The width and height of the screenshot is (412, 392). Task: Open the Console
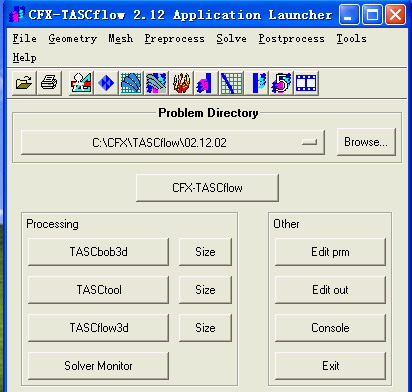(330, 328)
